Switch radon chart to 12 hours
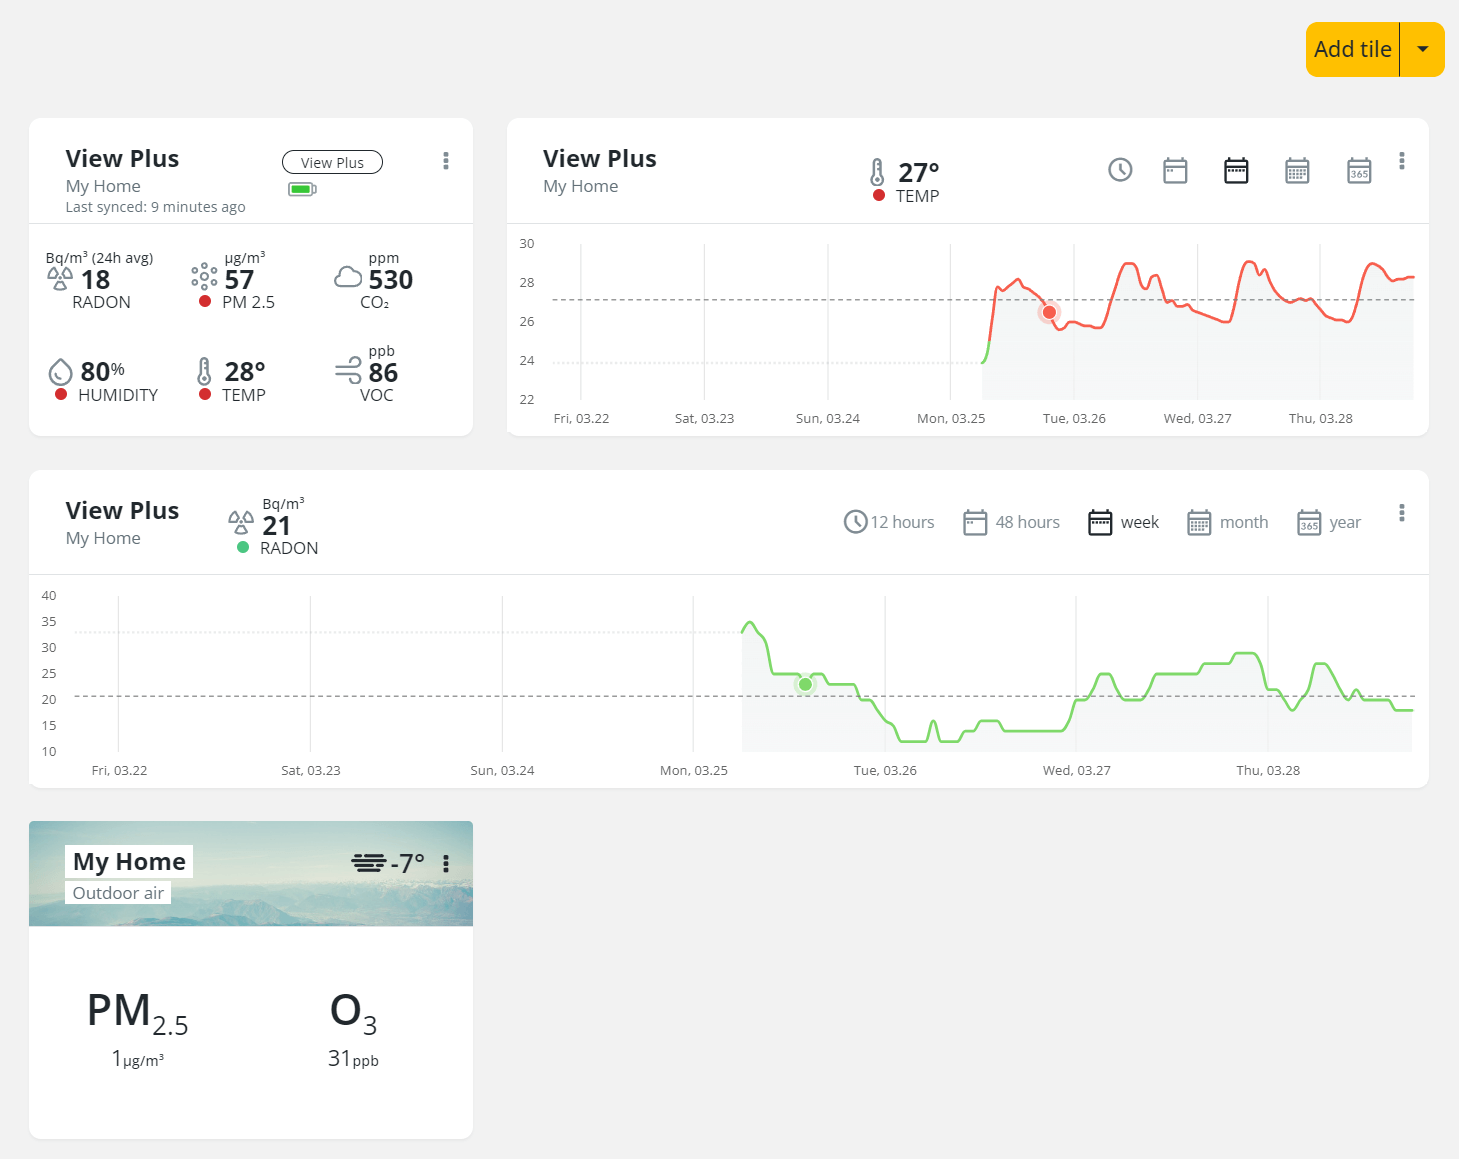Screen dimensions: 1459x1159 (889, 522)
